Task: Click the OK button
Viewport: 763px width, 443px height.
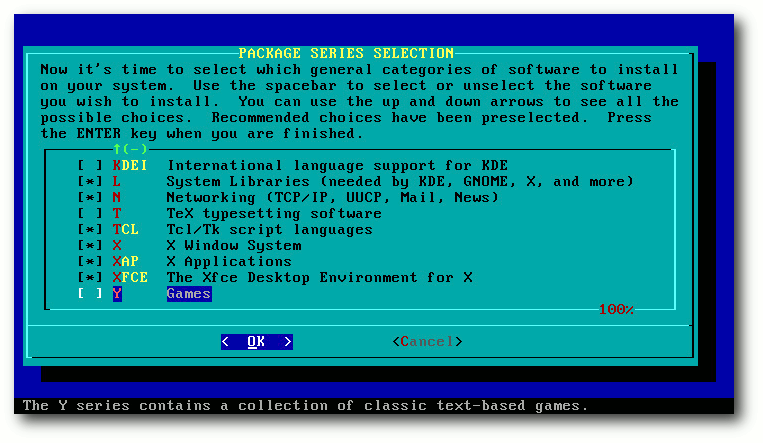Action: coord(256,342)
